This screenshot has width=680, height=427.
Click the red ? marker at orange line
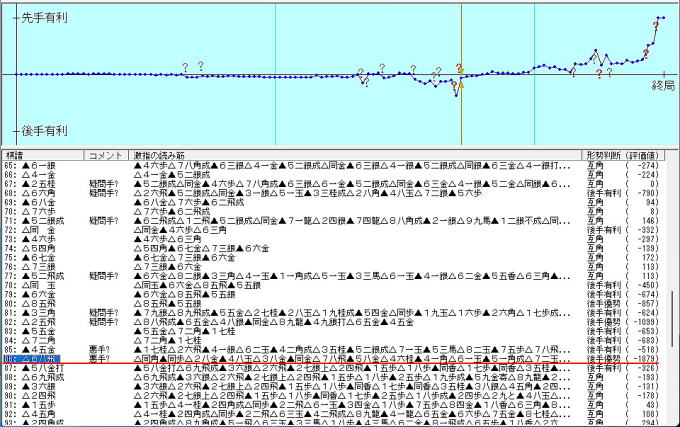460,68
